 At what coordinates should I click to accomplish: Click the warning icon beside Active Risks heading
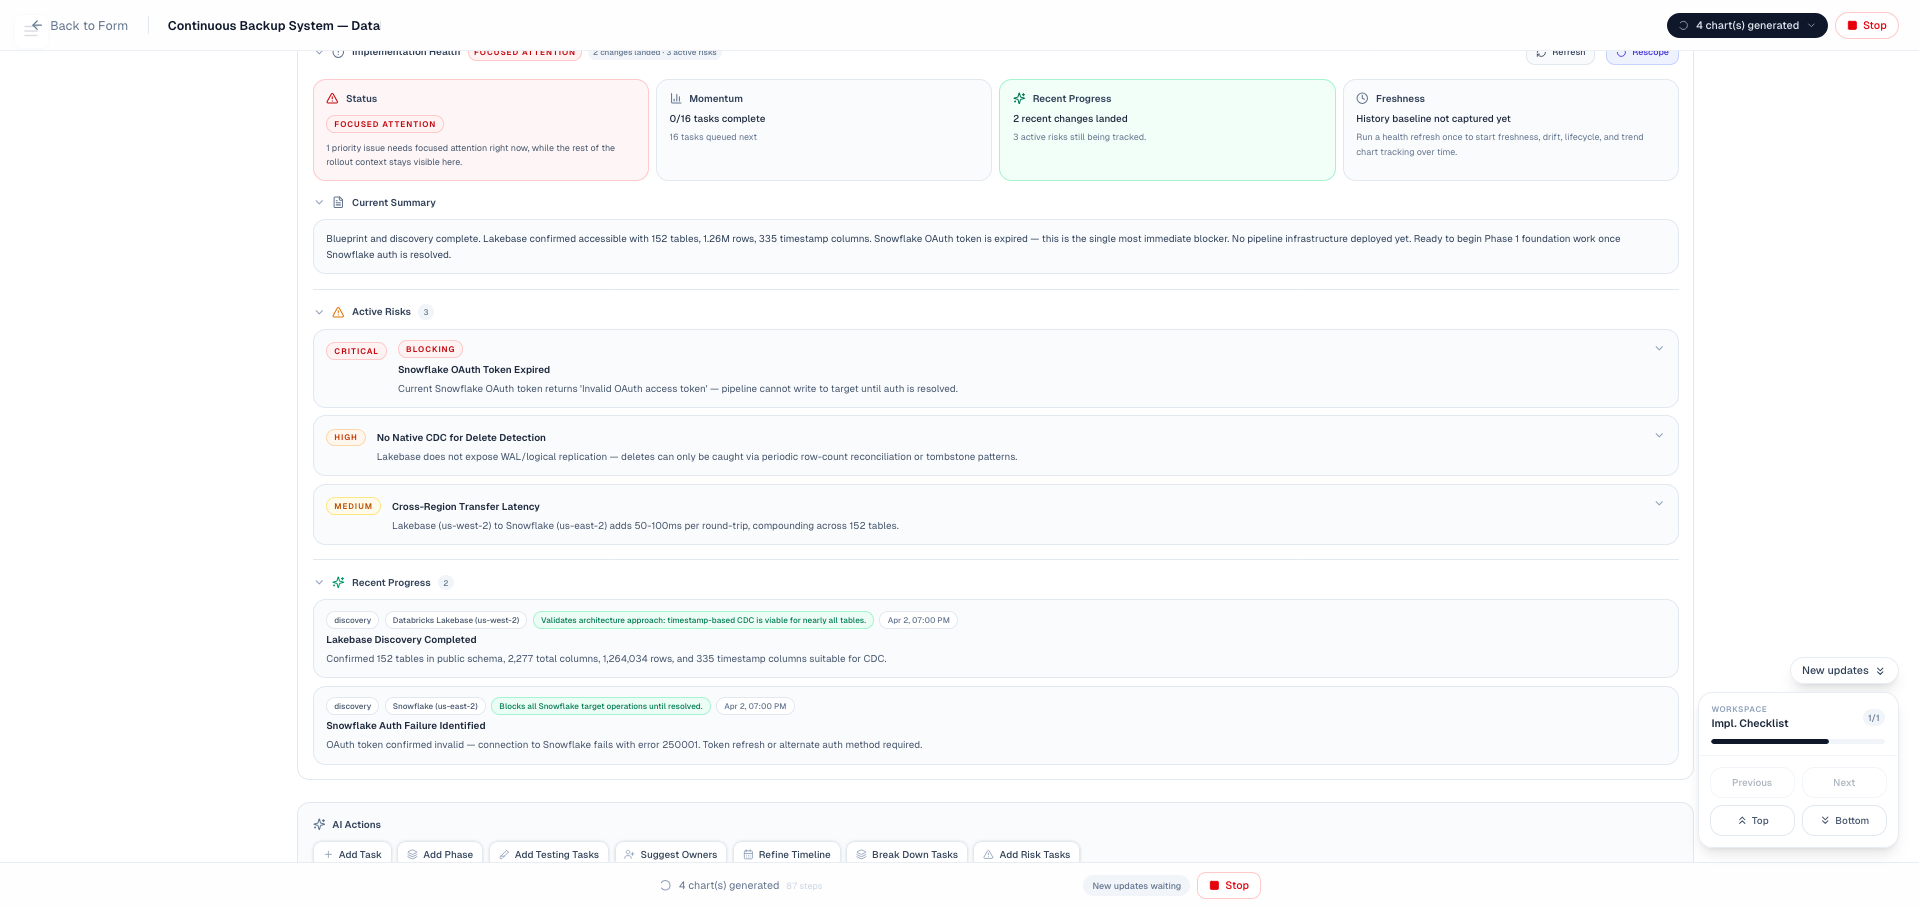pos(338,312)
